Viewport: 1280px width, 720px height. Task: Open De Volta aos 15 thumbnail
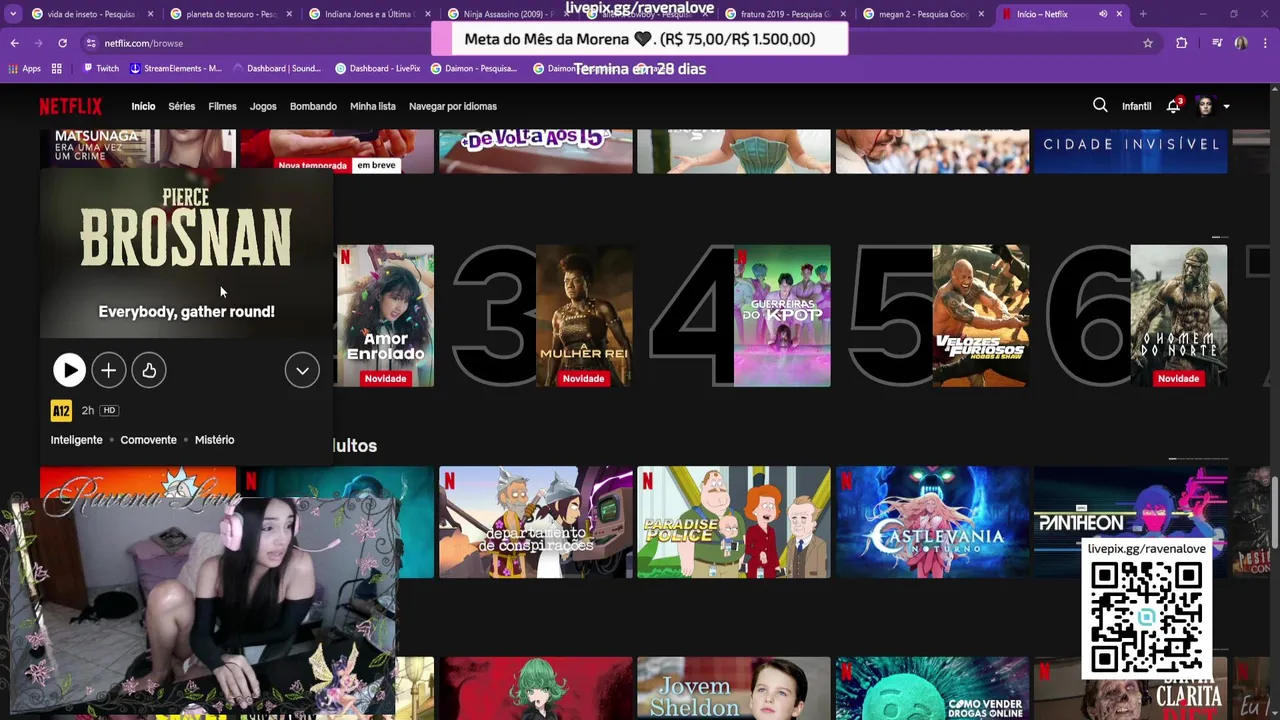click(535, 151)
